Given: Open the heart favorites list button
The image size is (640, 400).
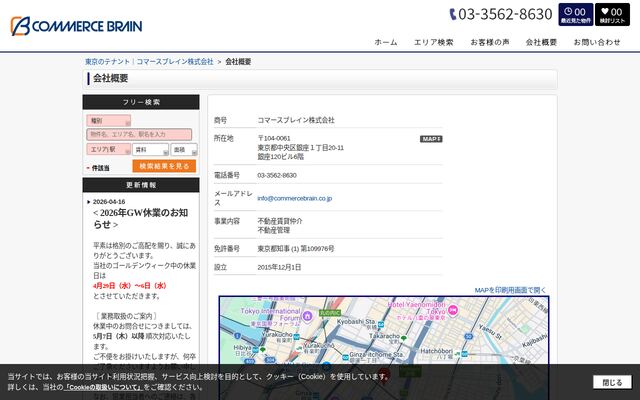Looking at the screenshot, I should [x=612, y=15].
